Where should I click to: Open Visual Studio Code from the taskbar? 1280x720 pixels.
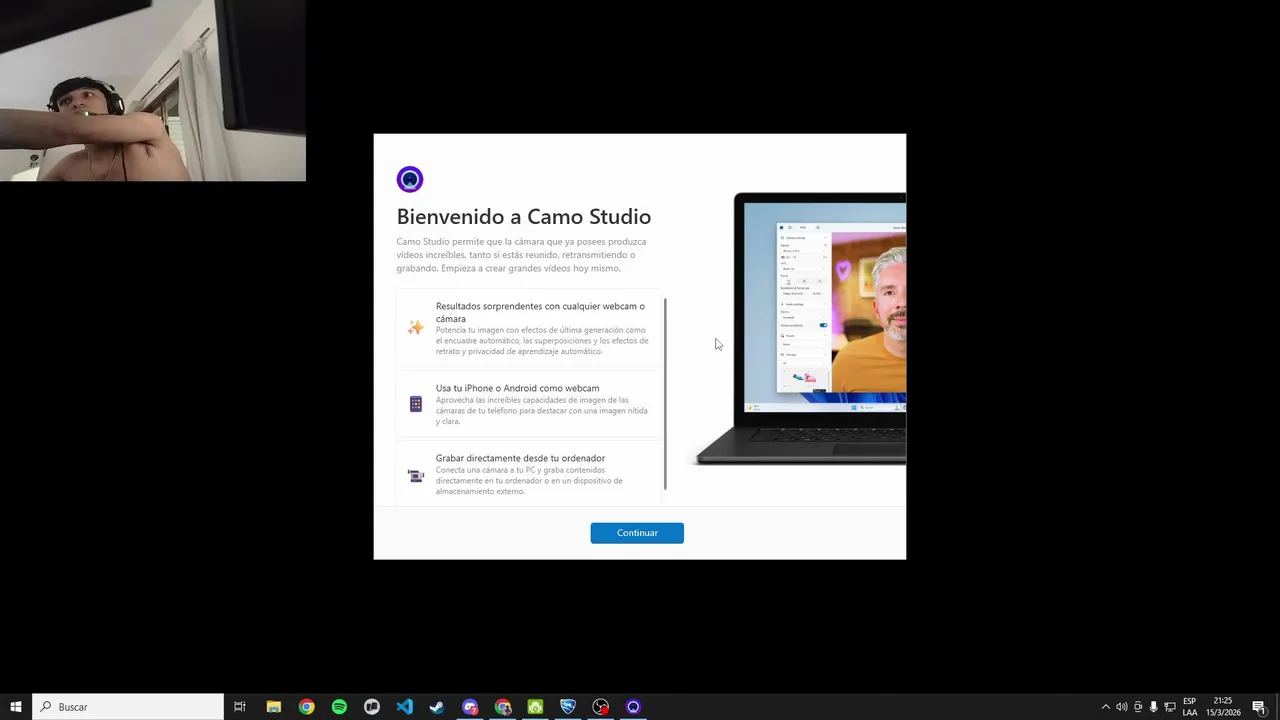[x=404, y=707]
